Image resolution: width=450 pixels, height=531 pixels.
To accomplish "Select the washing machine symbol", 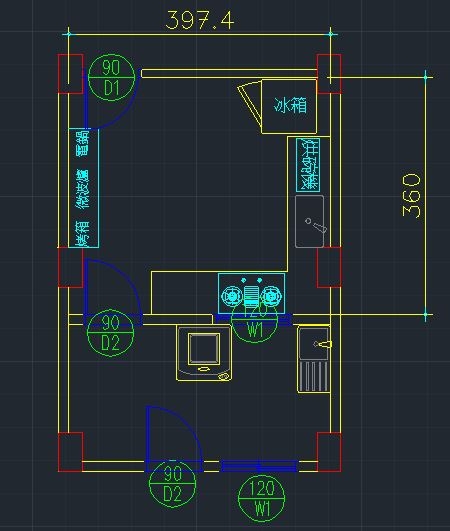I will coord(204,353).
